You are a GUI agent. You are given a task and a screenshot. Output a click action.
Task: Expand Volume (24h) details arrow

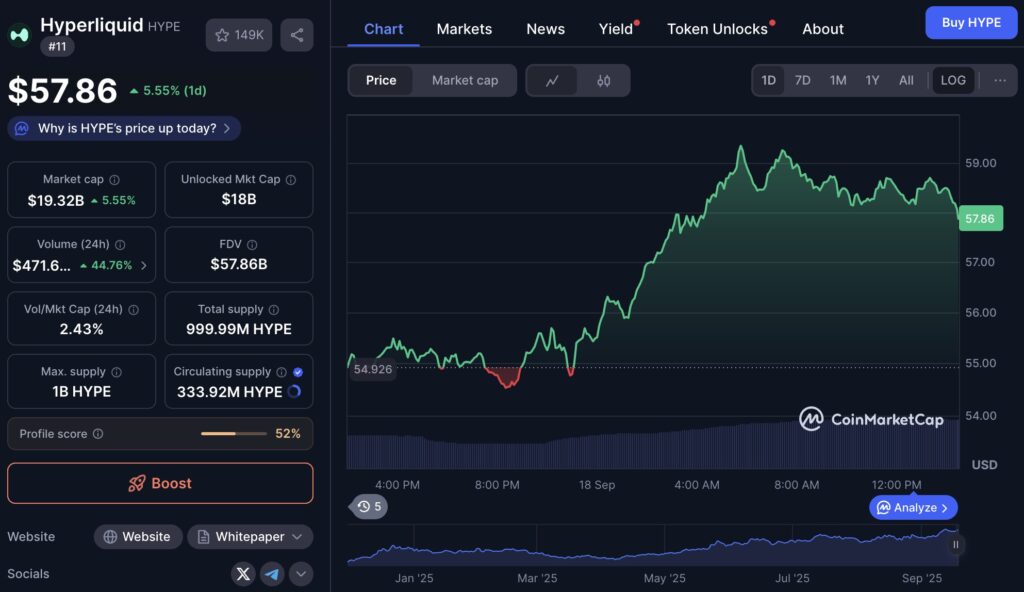[x=144, y=265]
